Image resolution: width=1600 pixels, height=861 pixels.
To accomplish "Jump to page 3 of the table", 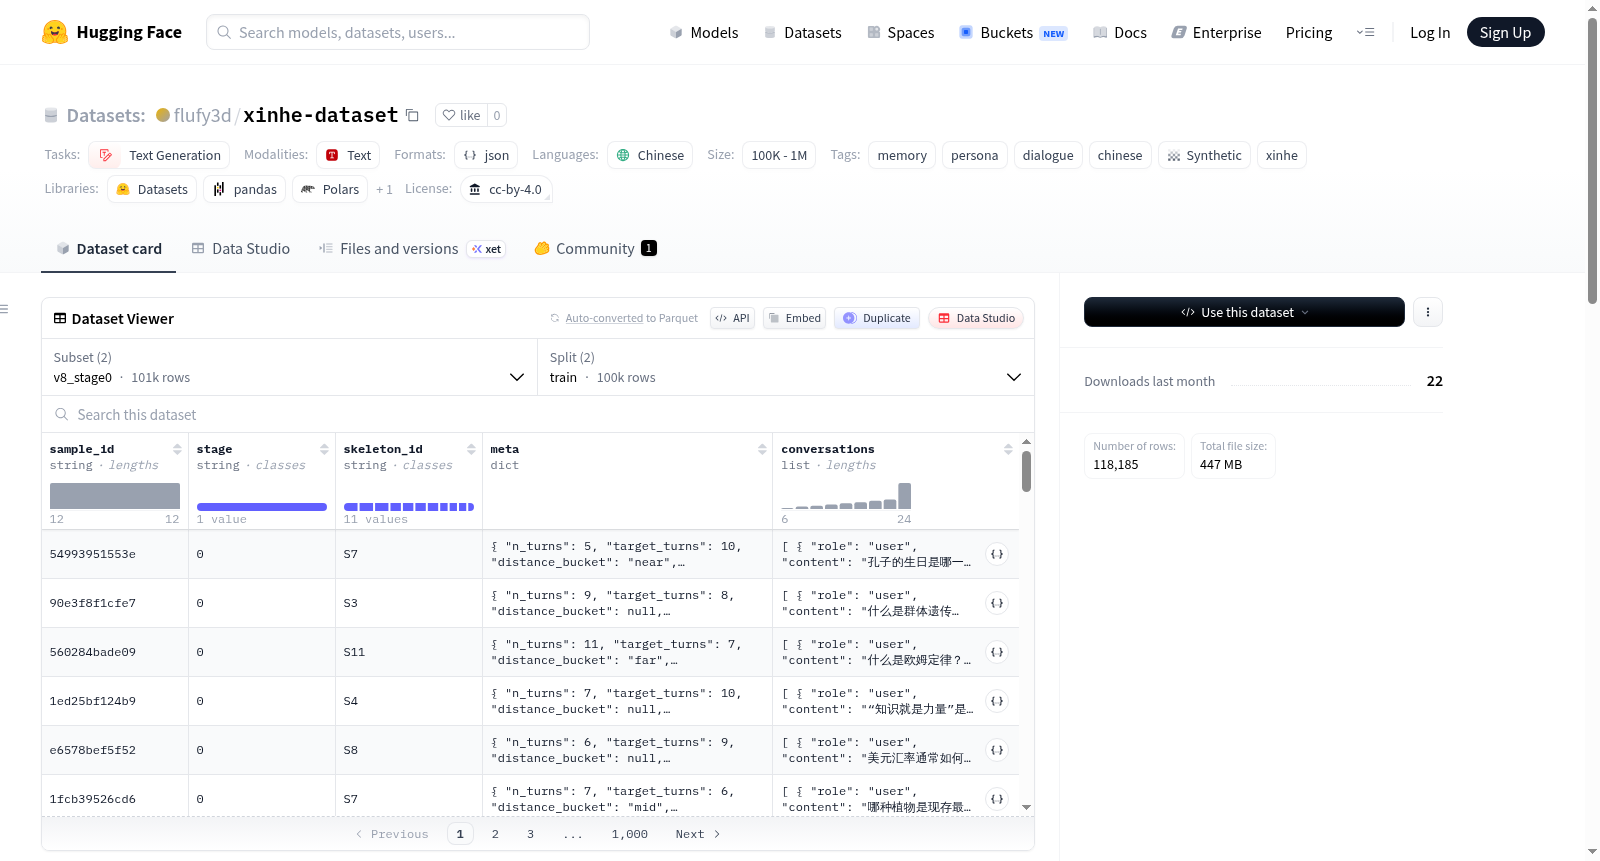I will (x=530, y=834).
